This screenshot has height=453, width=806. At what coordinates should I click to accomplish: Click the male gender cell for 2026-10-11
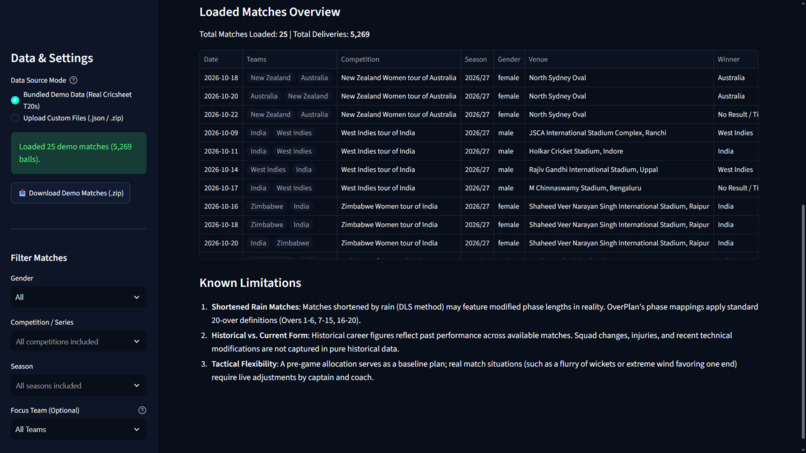tap(509, 151)
